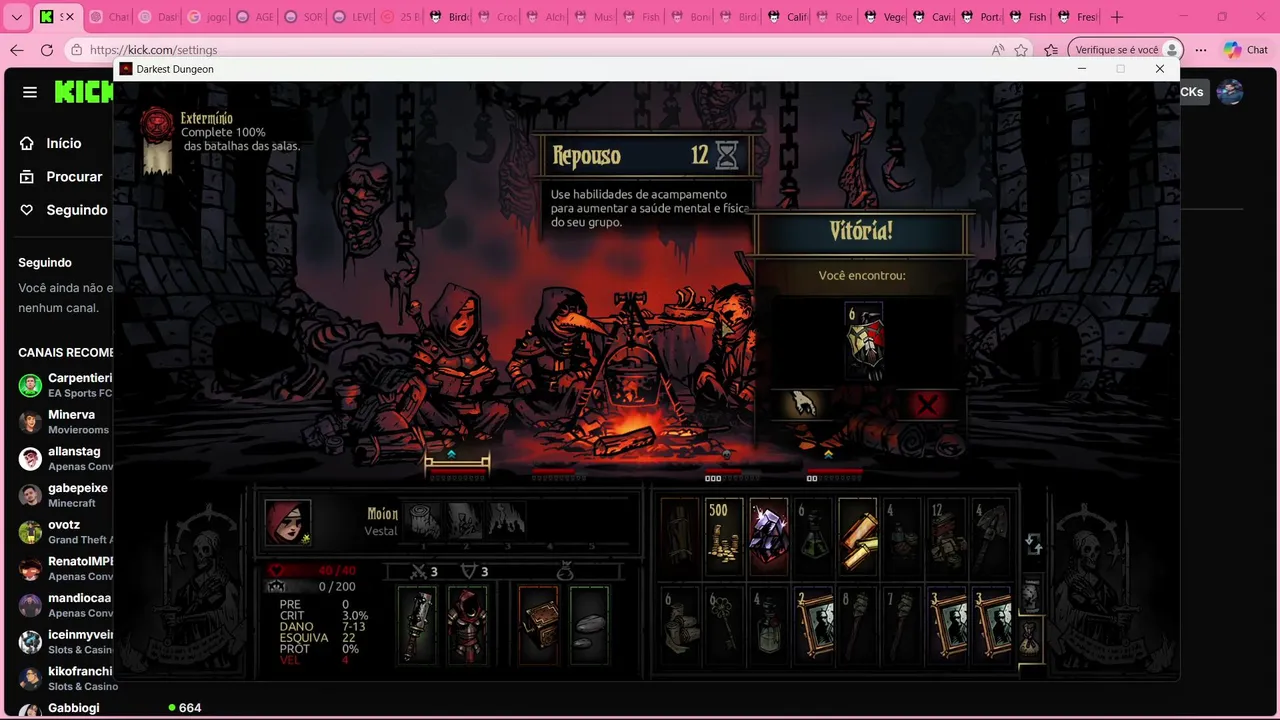Screen dimensions: 1280x720
Task: Click the Extermínio quest seal icon
Action: [157, 126]
